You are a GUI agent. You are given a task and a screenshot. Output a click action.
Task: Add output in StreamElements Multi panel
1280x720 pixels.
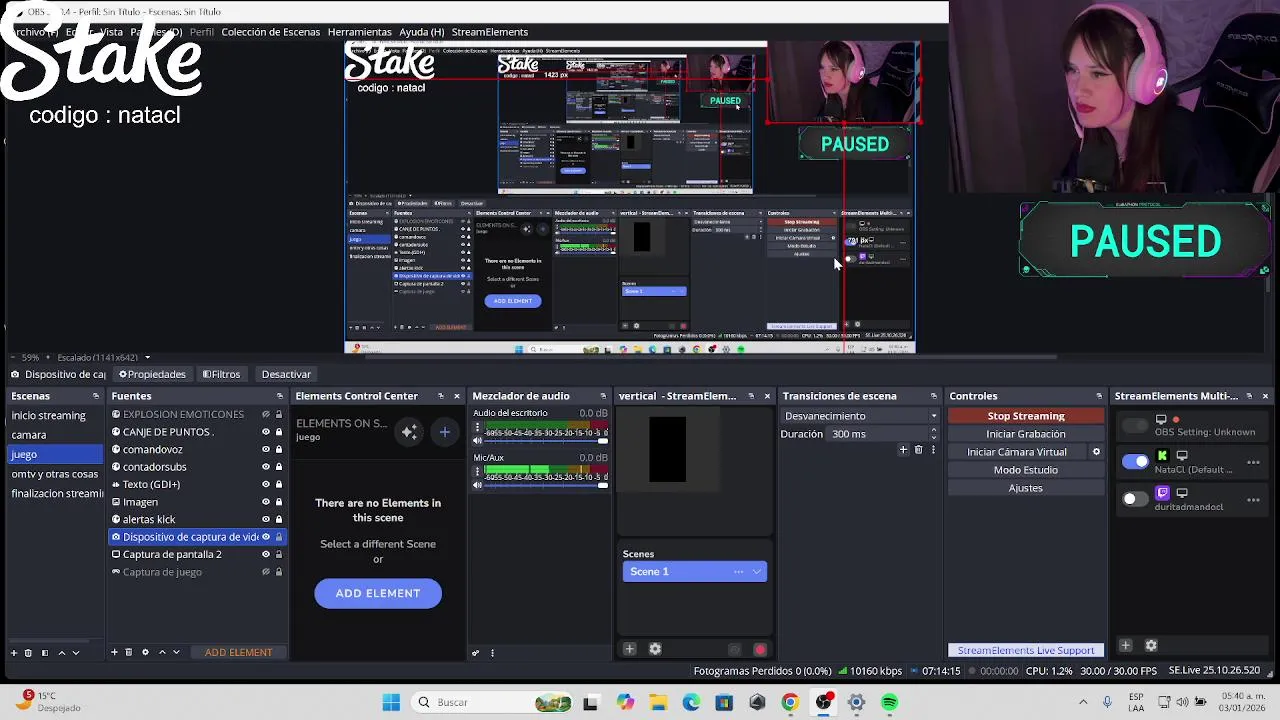click(x=1125, y=646)
